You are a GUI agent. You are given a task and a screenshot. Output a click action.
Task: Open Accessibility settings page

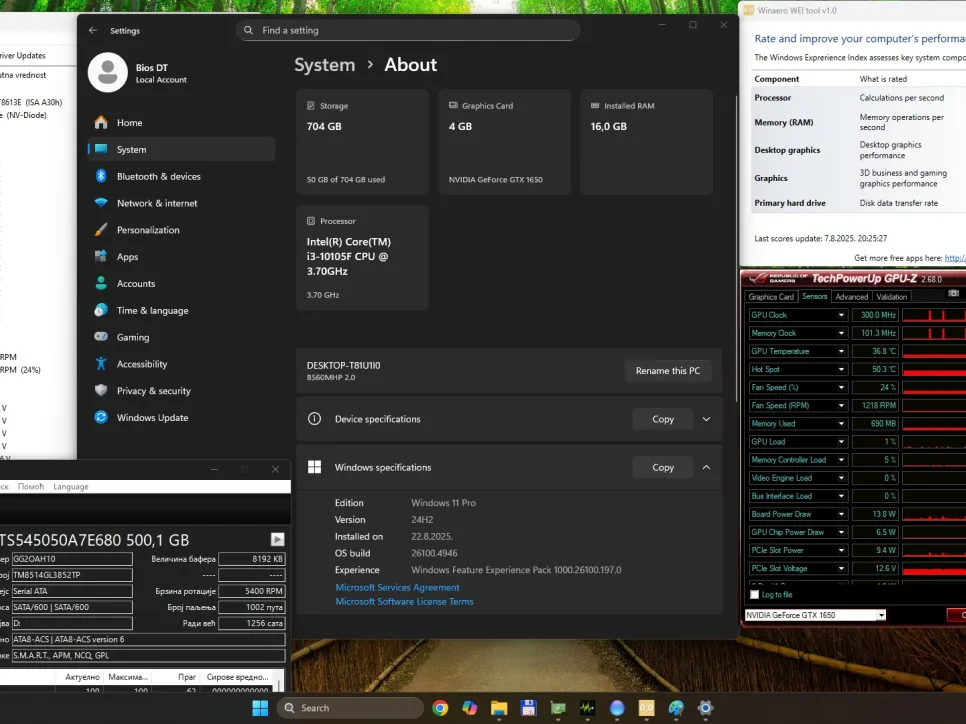[141, 364]
